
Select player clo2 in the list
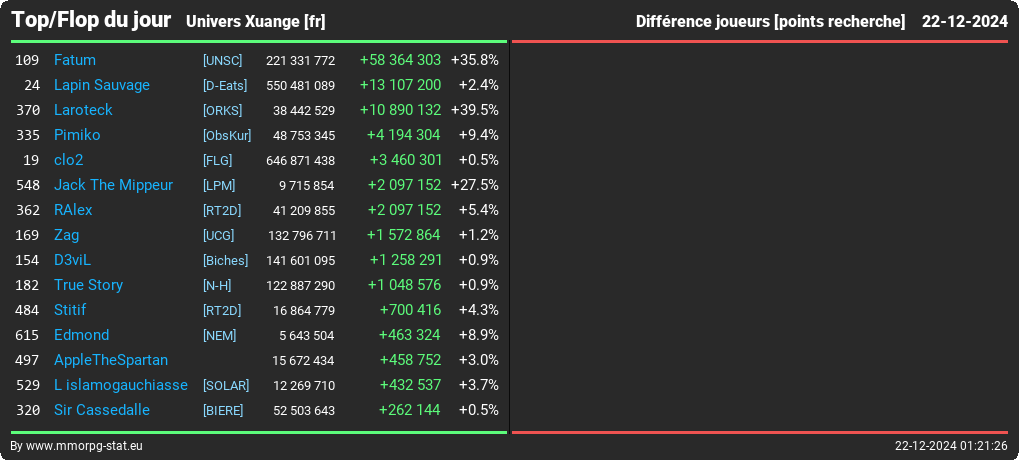pyautogui.click(x=69, y=160)
